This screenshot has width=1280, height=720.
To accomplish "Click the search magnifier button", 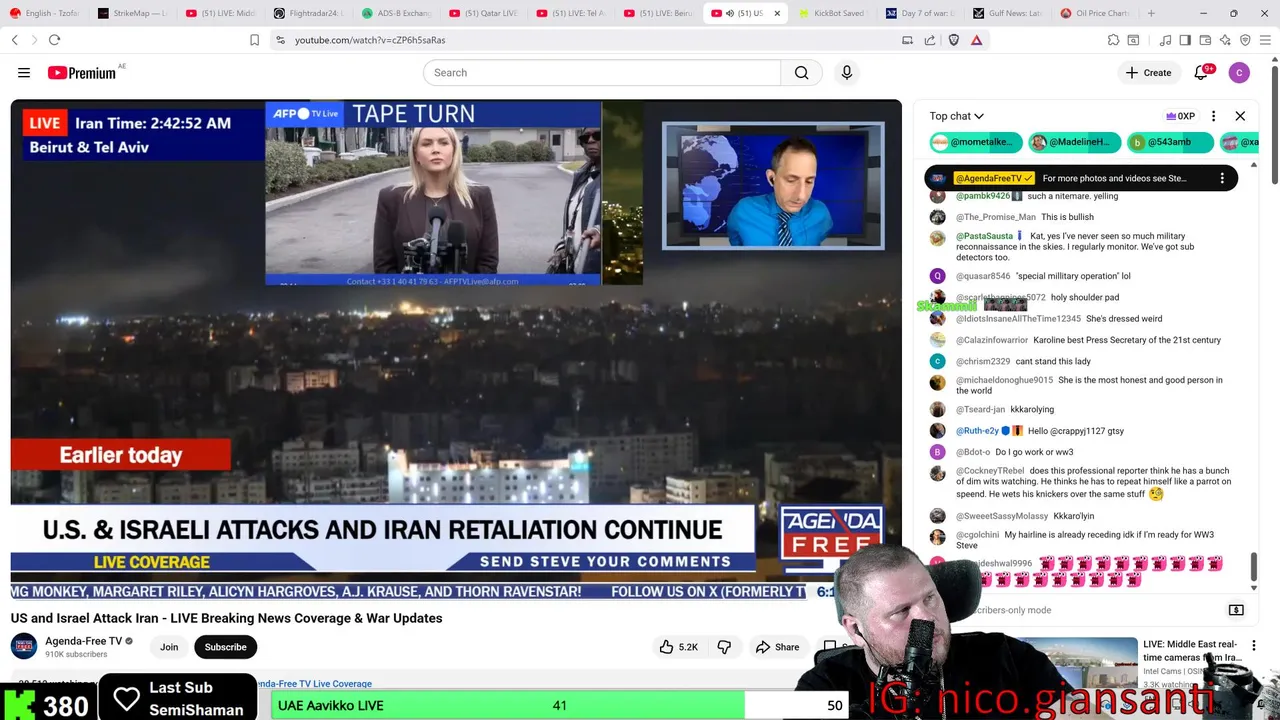I will pyautogui.click(x=801, y=73).
